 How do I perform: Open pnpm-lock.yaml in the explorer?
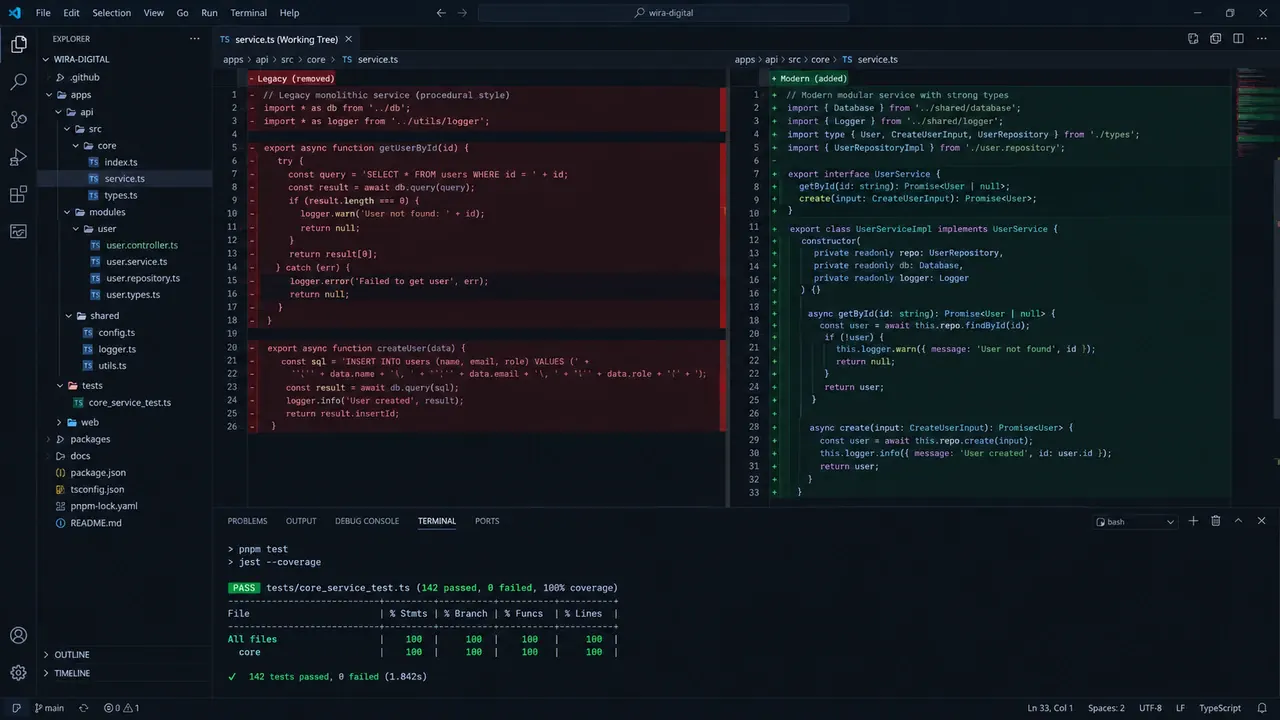coord(104,506)
